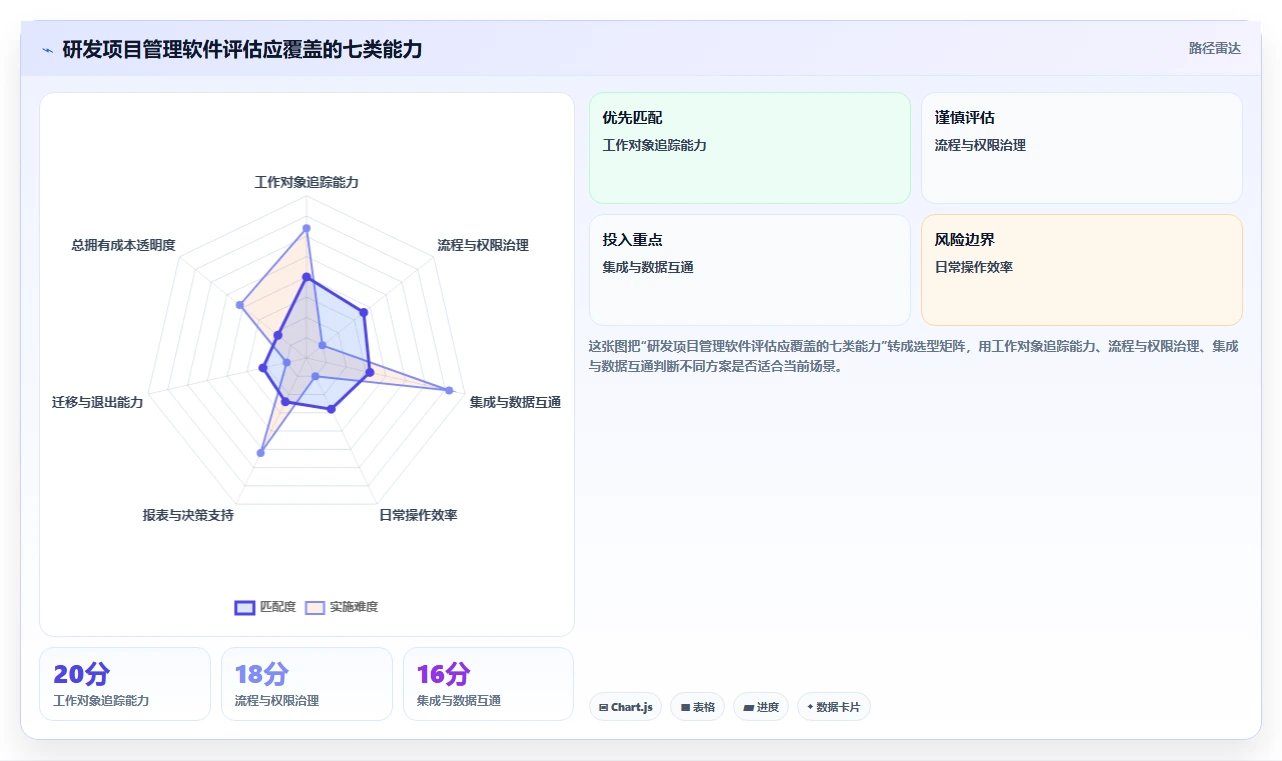Click 实施难度 data point on 总拥有成本透明度 axis
Image resolution: width=1282 pixels, height=761 pixels.
(x=239, y=304)
